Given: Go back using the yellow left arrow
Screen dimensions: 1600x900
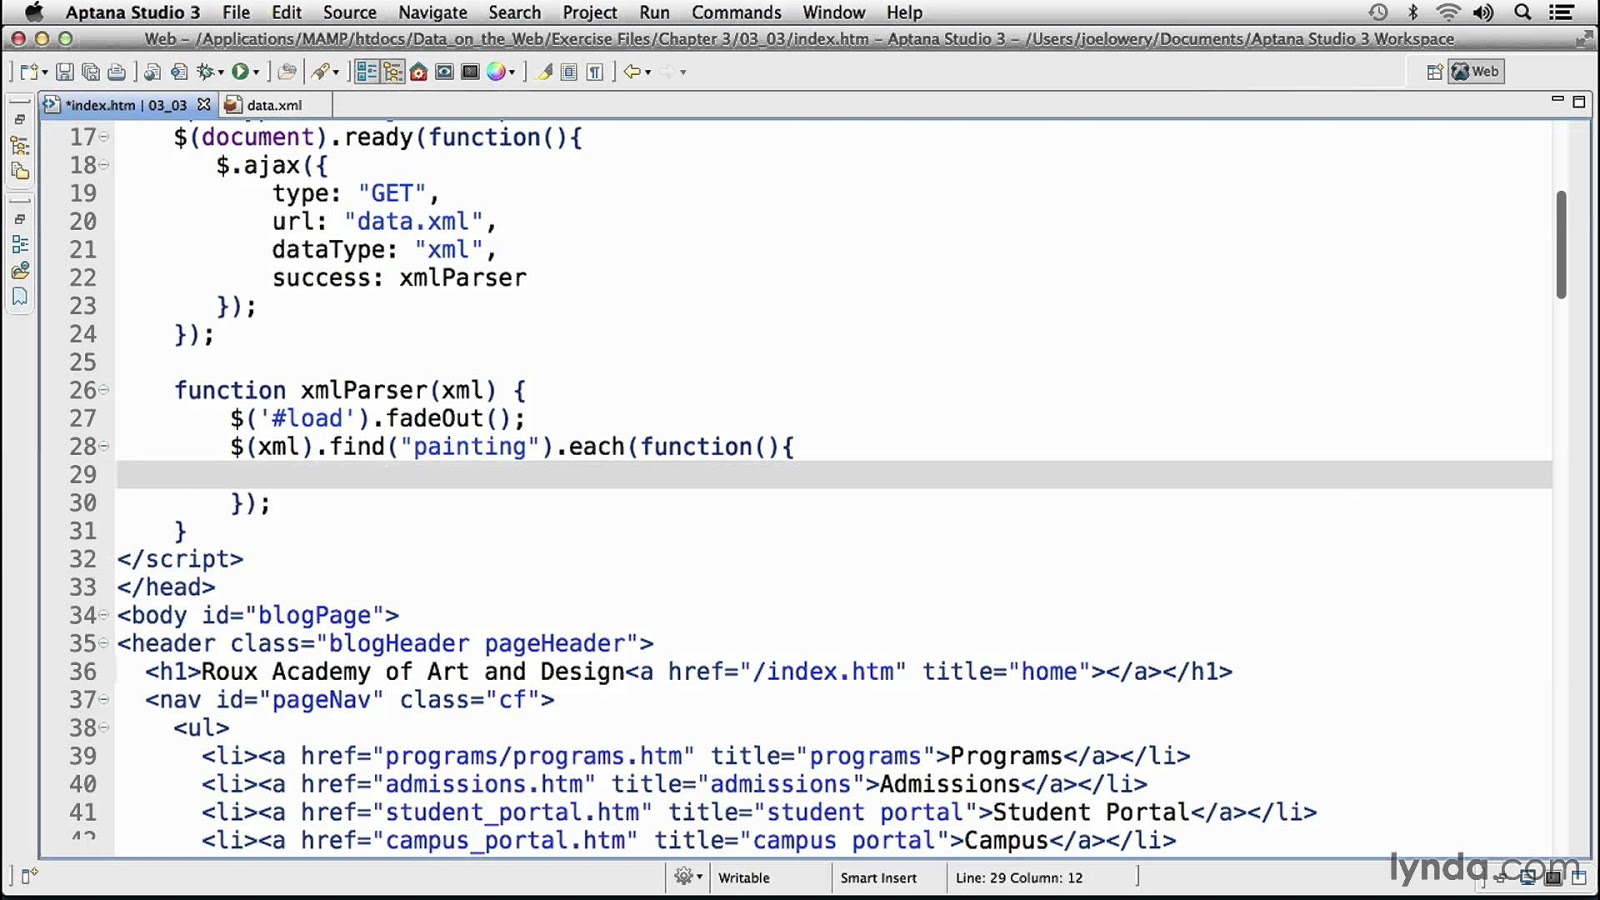Looking at the screenshot, I should [632, 72].
